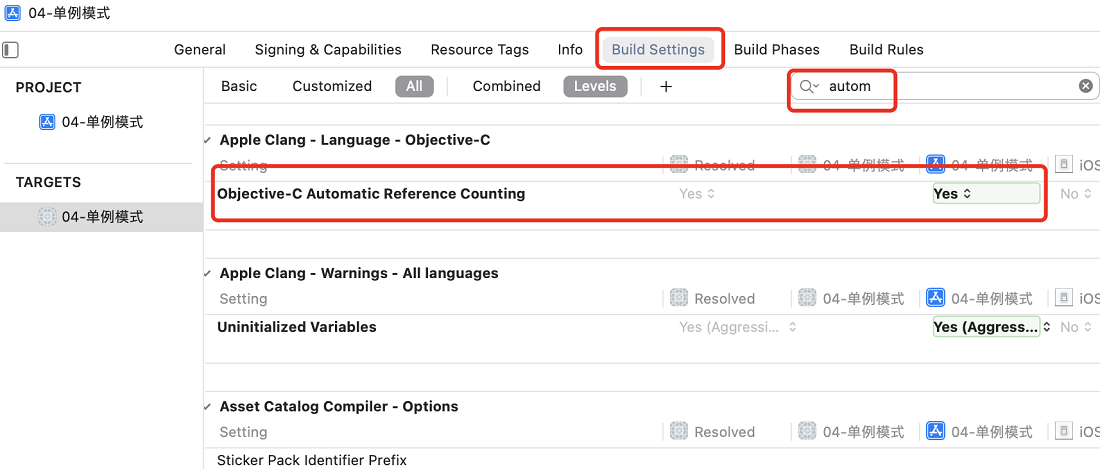The width and height of the screenshot is (1100, 469).
Task: Toggle the sidebar panel icon
Action: tap(11, 50)
